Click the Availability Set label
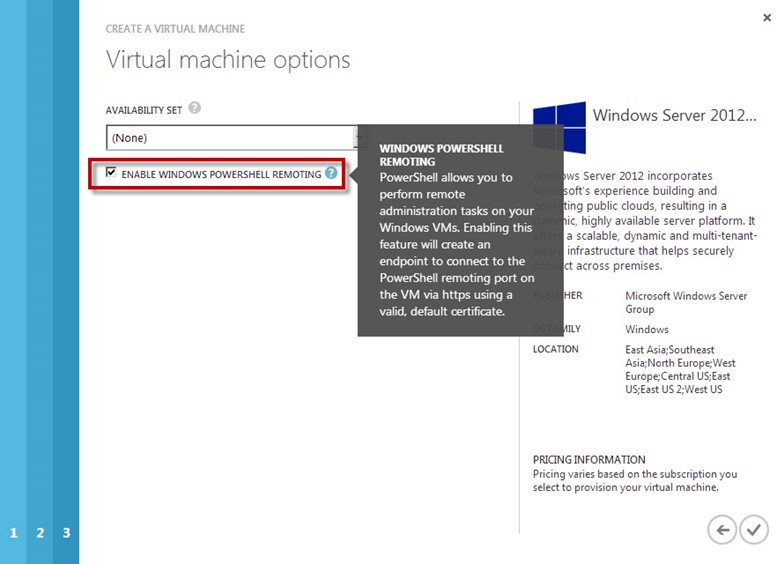This screenshot has width=784, height=564. click(144, 110)
